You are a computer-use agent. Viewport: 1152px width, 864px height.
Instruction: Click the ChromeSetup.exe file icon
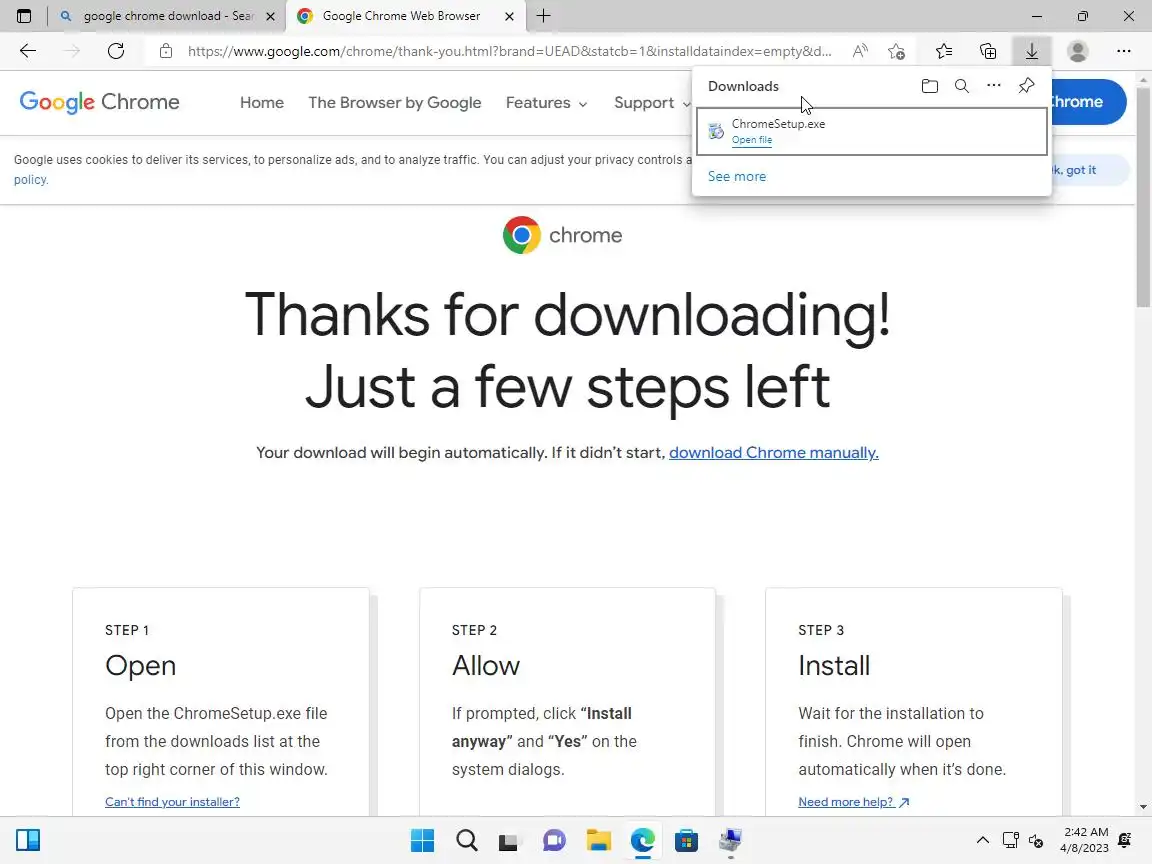tap(716, 132)
